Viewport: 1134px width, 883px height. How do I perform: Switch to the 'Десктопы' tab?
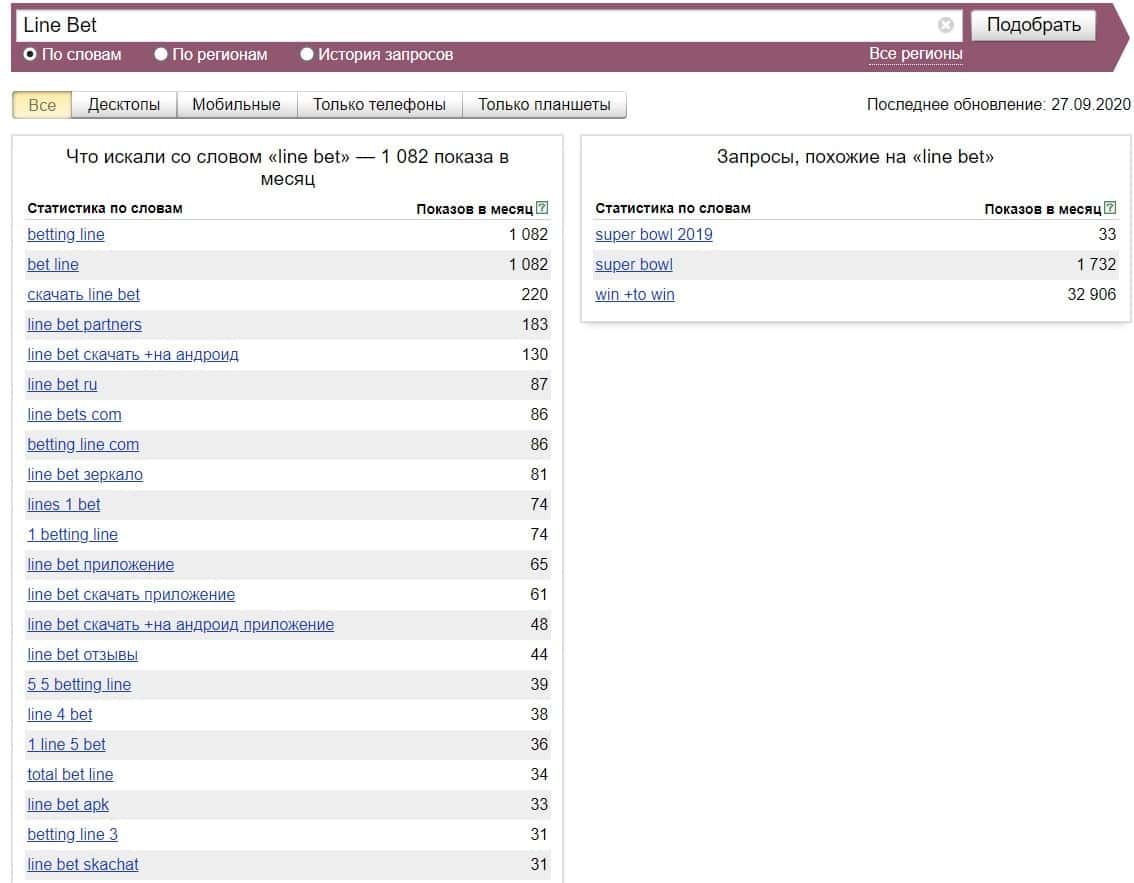click(x=124, y=105)
